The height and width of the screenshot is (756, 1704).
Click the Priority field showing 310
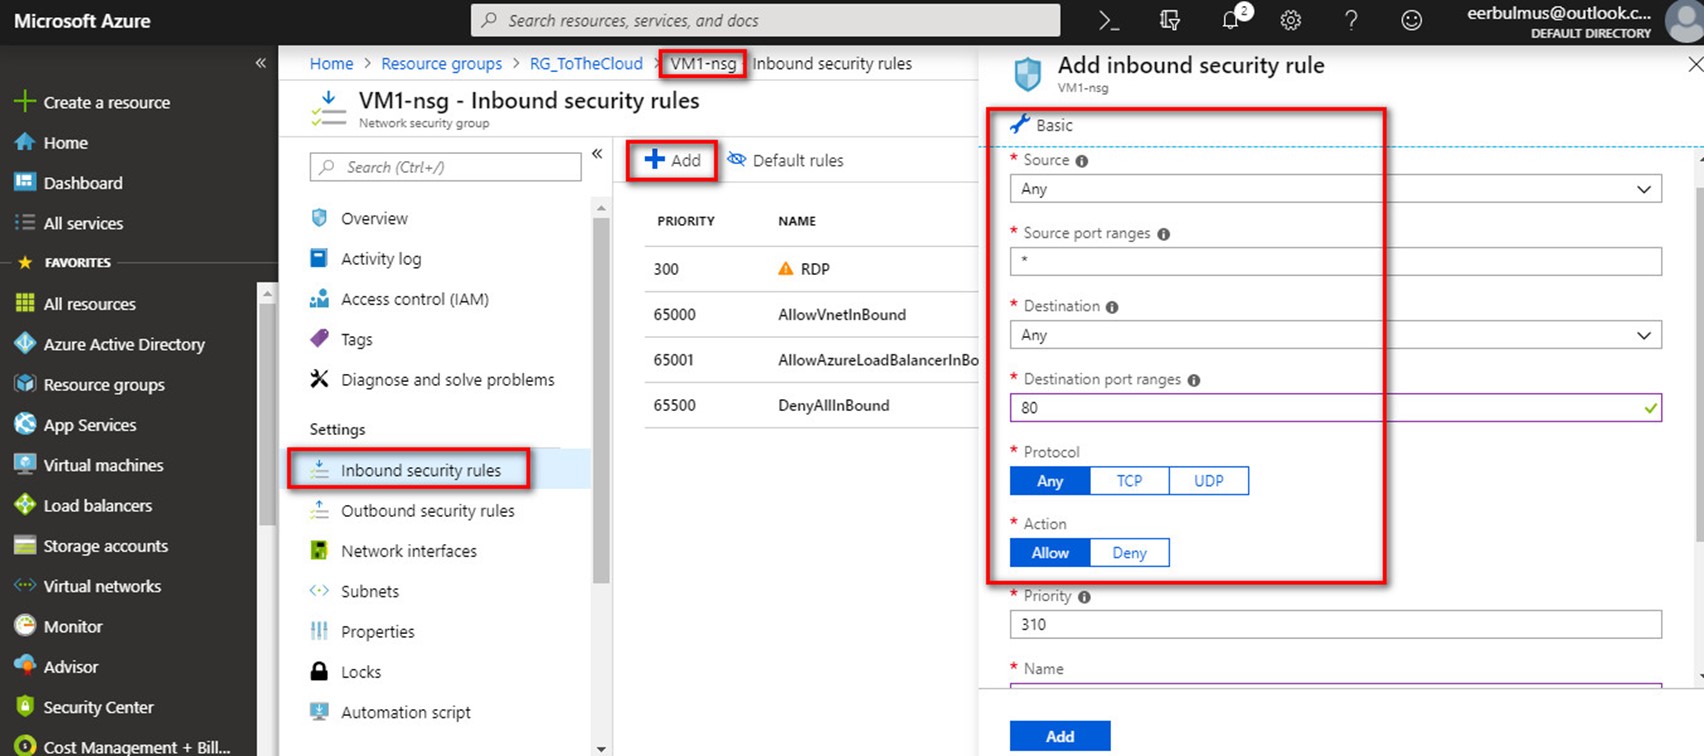point(1336,625)
